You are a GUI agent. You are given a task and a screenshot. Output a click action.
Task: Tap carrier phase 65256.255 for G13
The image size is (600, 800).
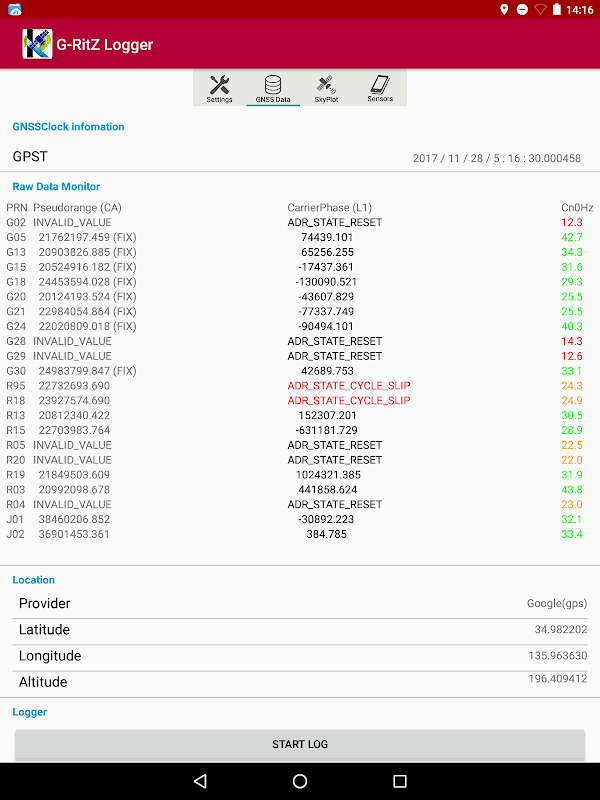click(327, 252)
